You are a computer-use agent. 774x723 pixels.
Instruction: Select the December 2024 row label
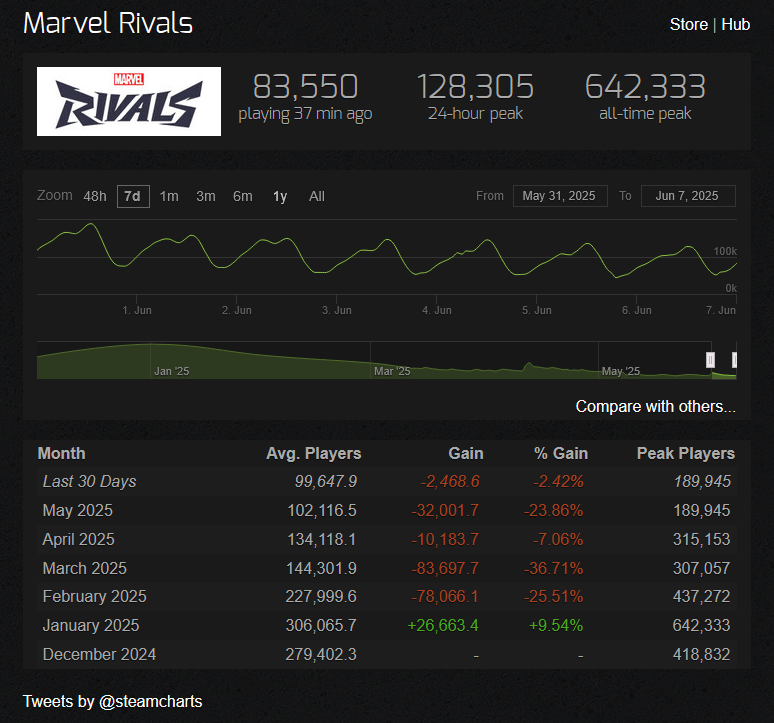click(99, 654)
